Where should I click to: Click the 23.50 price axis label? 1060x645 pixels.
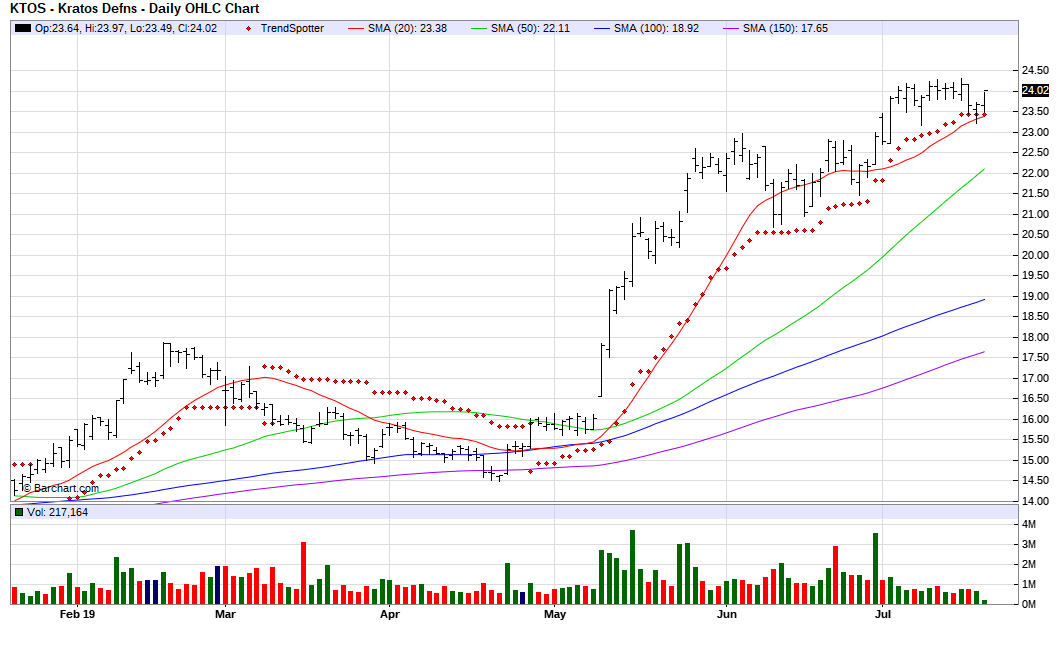(1035, 112)
